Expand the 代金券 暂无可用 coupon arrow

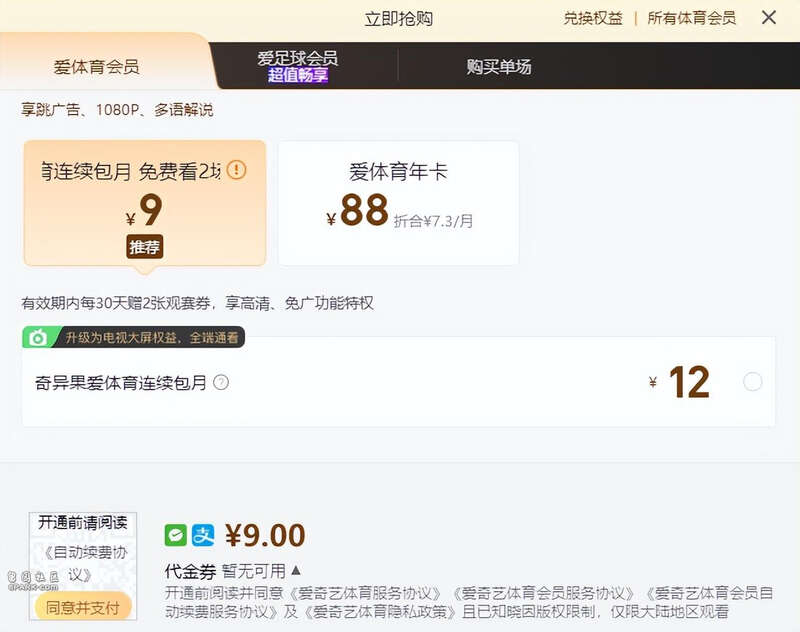pyautogui.click(x=296, y=570)
